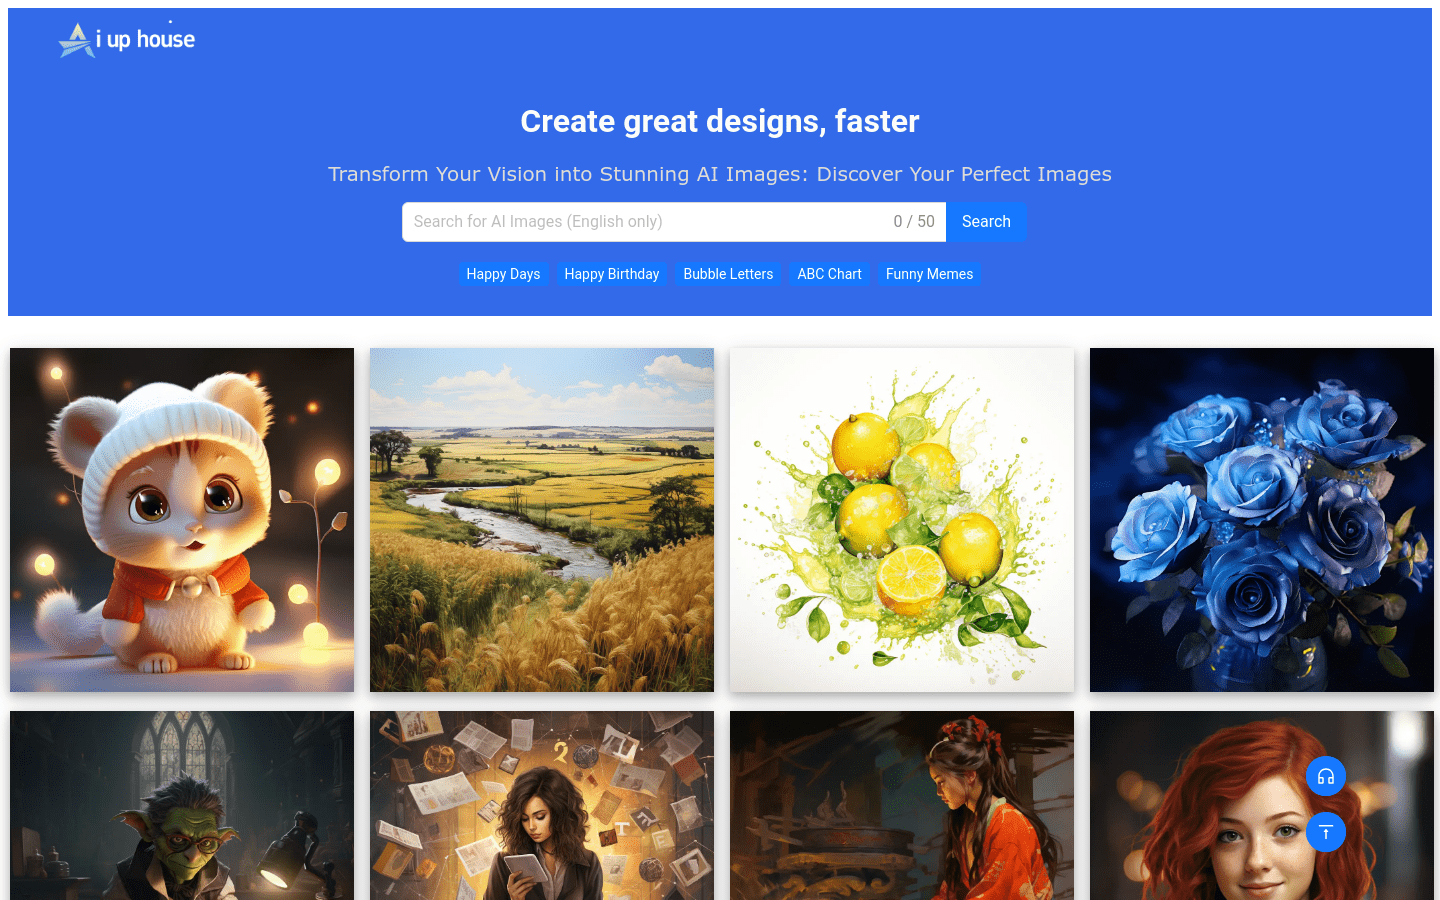Image resolution: width=1440 pixels, height=900 pixels.
Task: Click the blue Search button
Action: (x=986, y=222)
